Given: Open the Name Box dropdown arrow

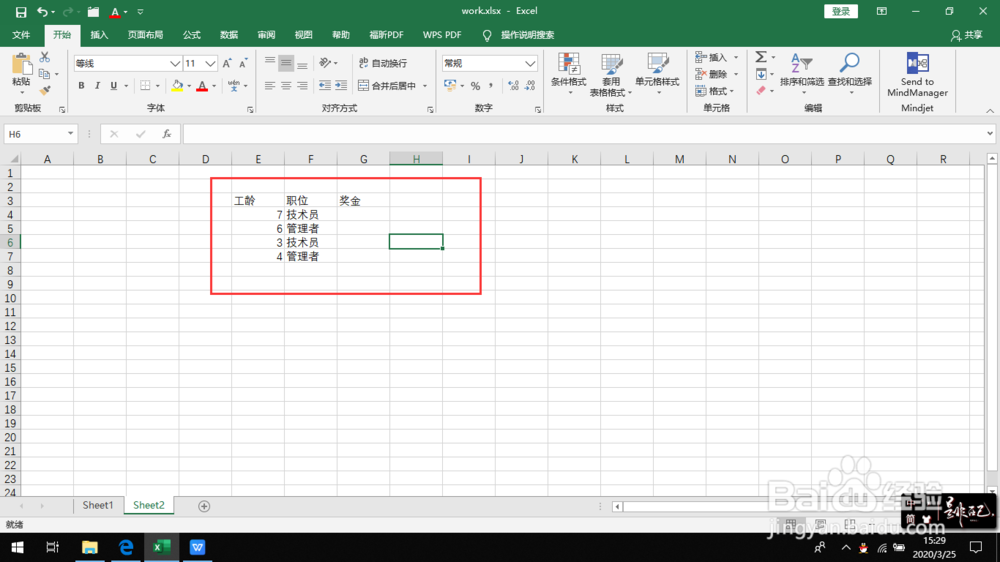Looking at the screenshot, I should (70, 134).
